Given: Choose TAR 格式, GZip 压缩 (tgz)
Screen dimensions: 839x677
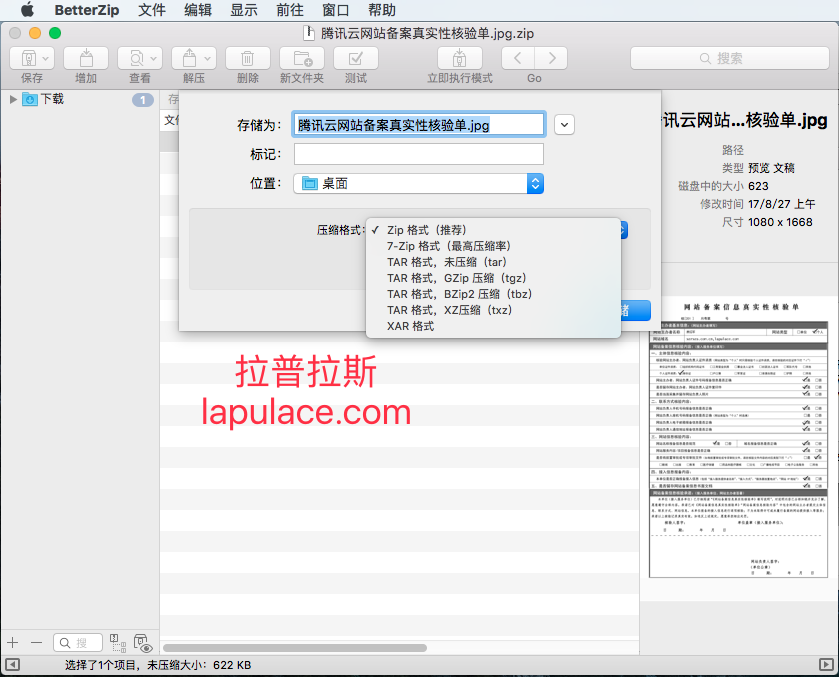Looking at the screenshot, I should [x=456, y=278].
